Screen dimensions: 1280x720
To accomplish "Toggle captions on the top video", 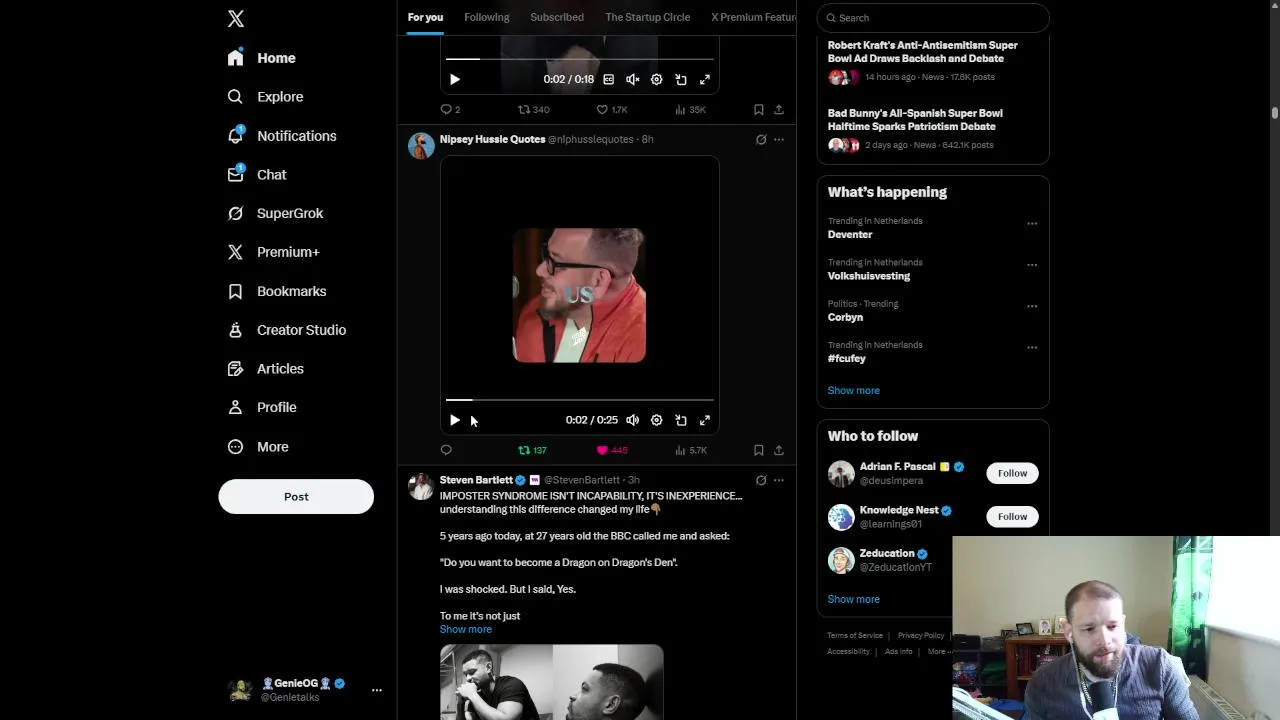I will click(x=608, y=79).
